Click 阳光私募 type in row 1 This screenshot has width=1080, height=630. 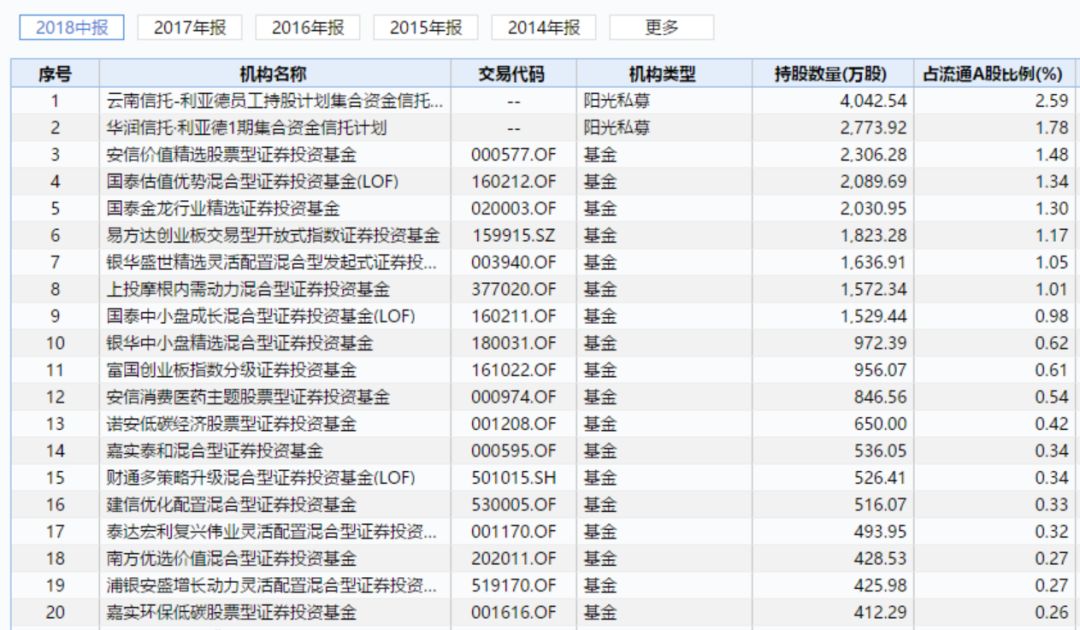(x=616, y=101)
